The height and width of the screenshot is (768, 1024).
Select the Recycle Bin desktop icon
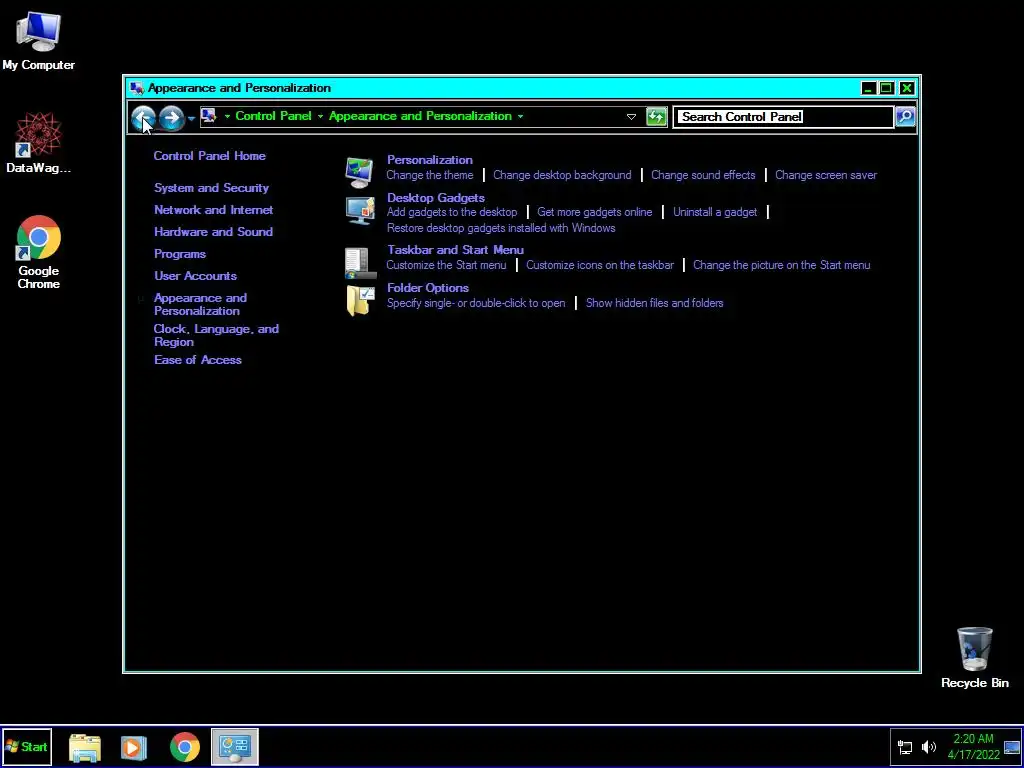coord(975,658)
